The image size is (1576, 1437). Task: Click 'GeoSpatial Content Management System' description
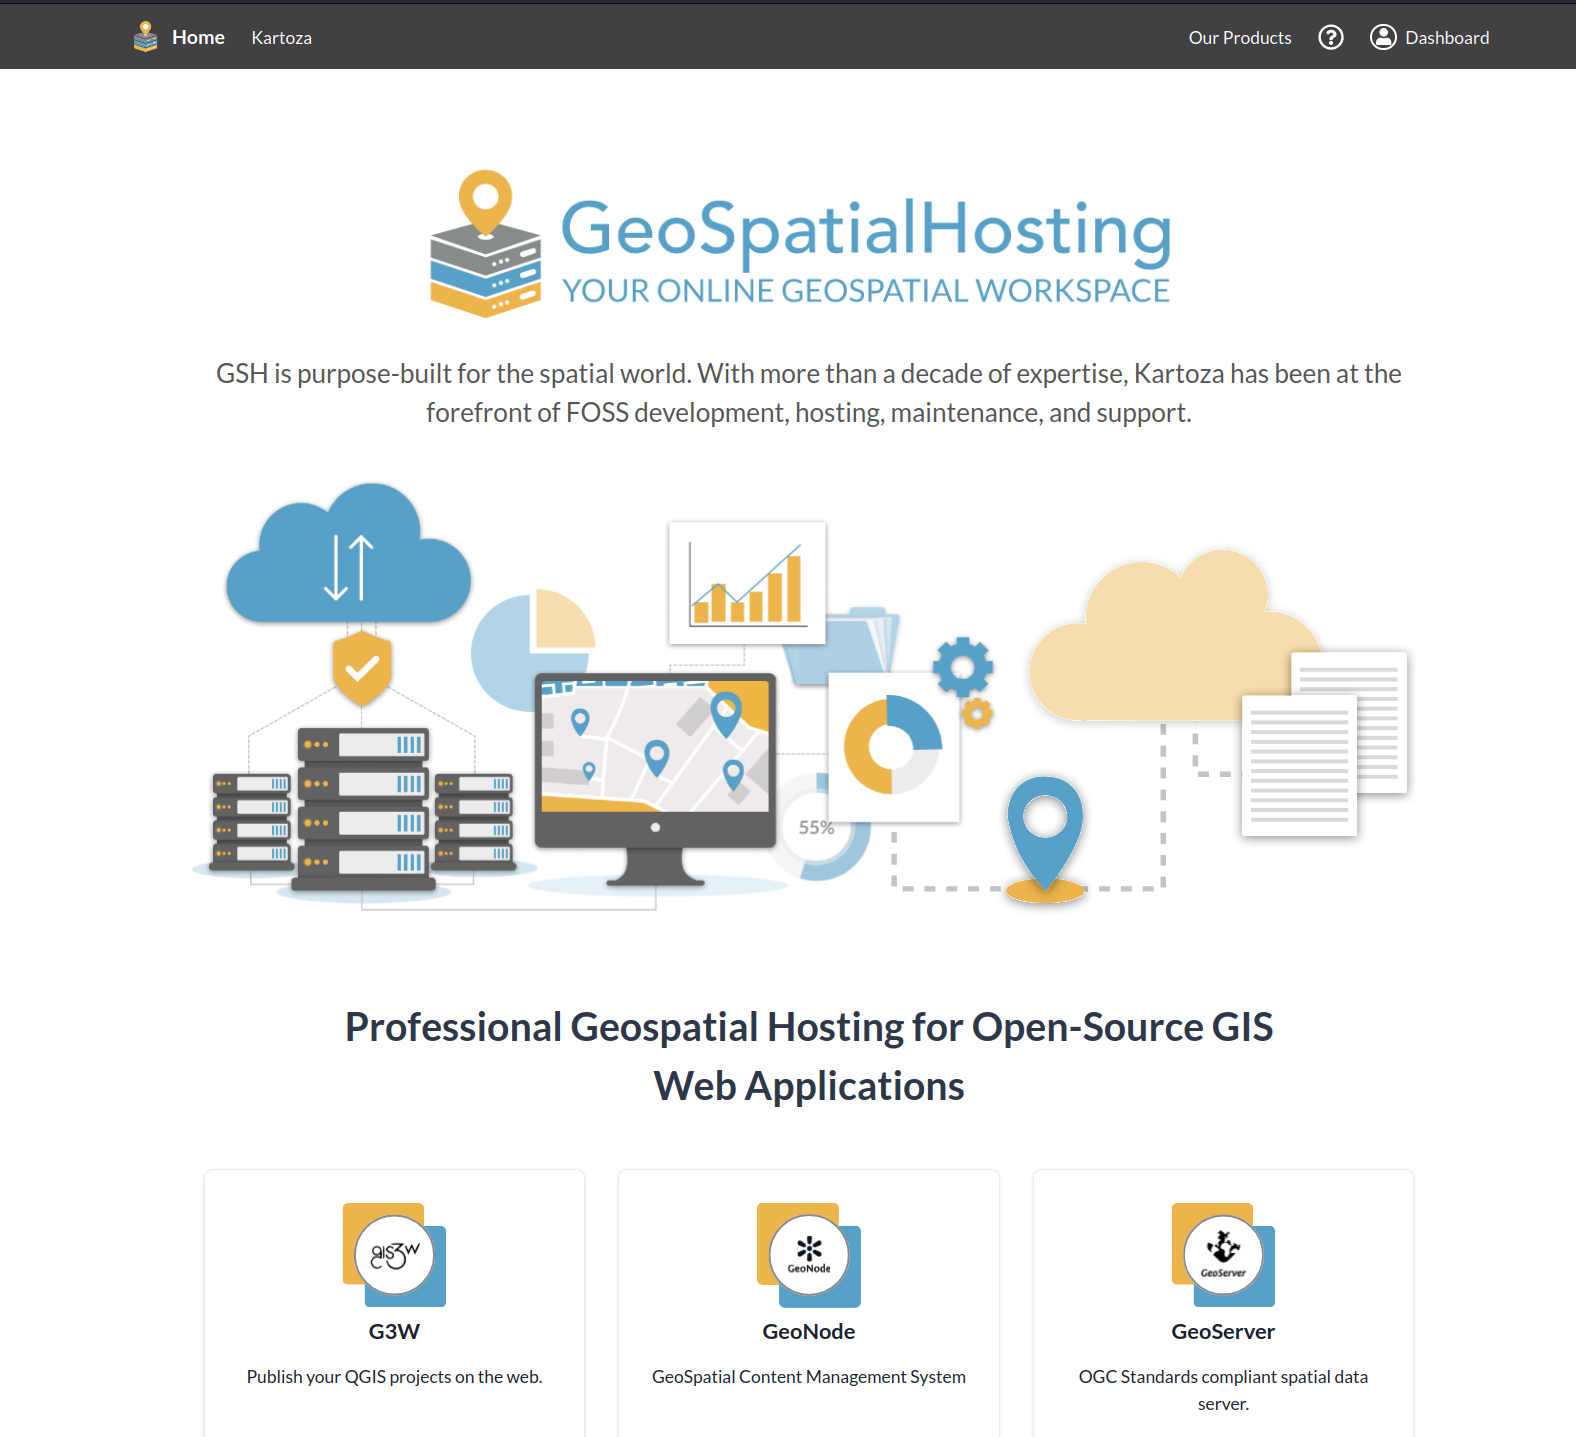point(809,1377)
